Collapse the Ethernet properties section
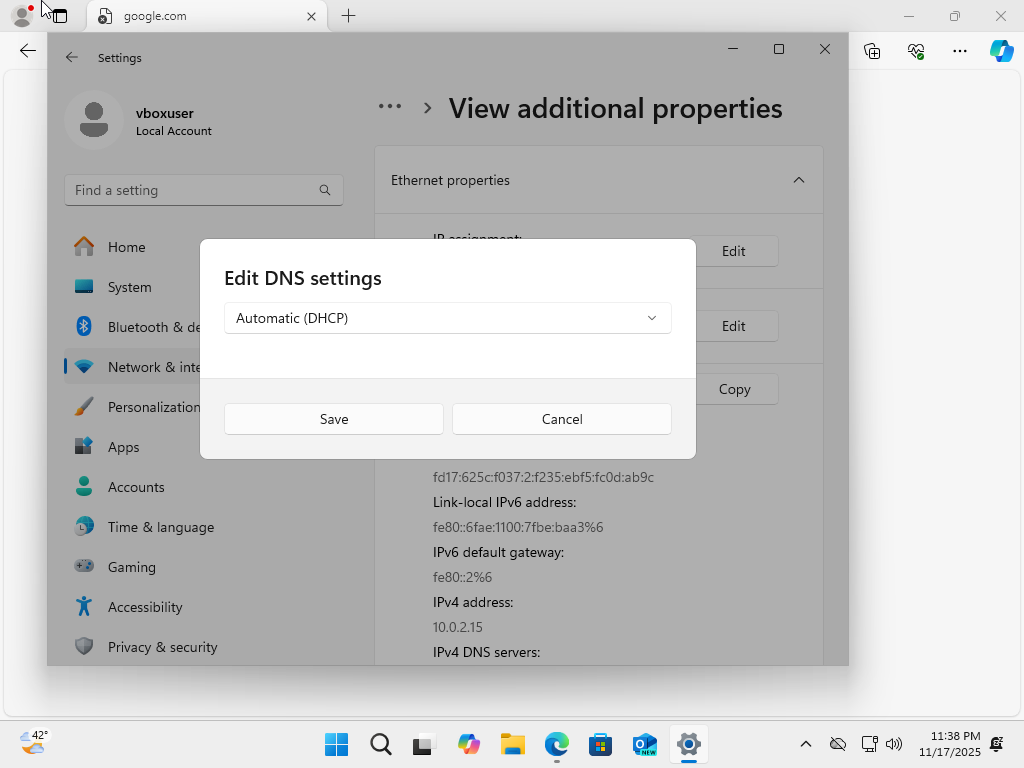 798,180
